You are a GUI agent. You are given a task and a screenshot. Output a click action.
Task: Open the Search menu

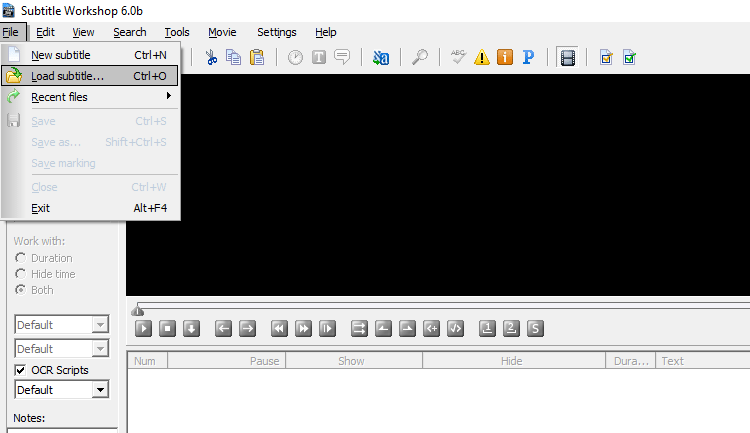click(130, 32)
